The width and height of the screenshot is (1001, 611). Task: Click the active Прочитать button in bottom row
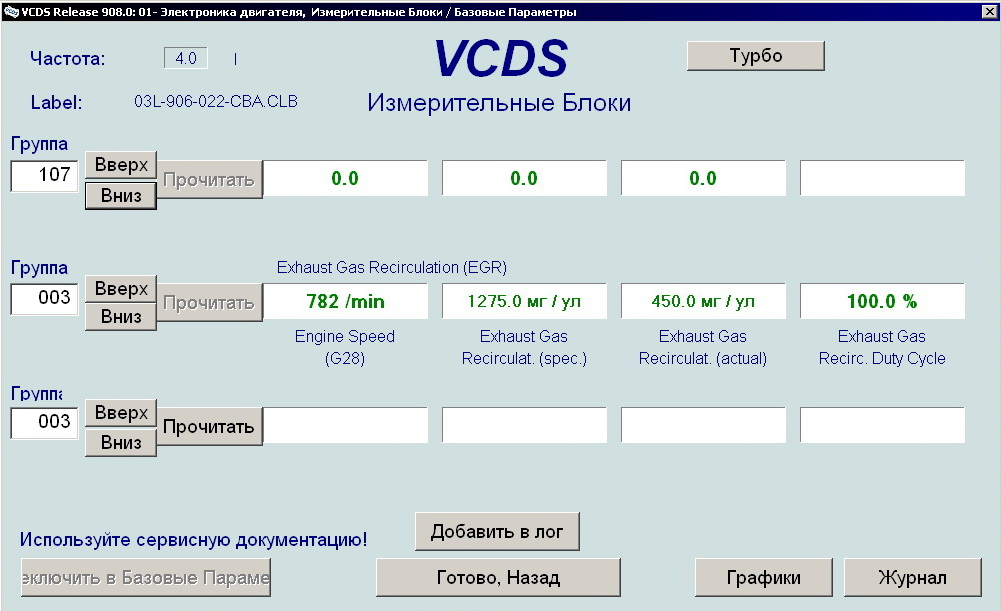pyautogui.click(x=209, y=426)
